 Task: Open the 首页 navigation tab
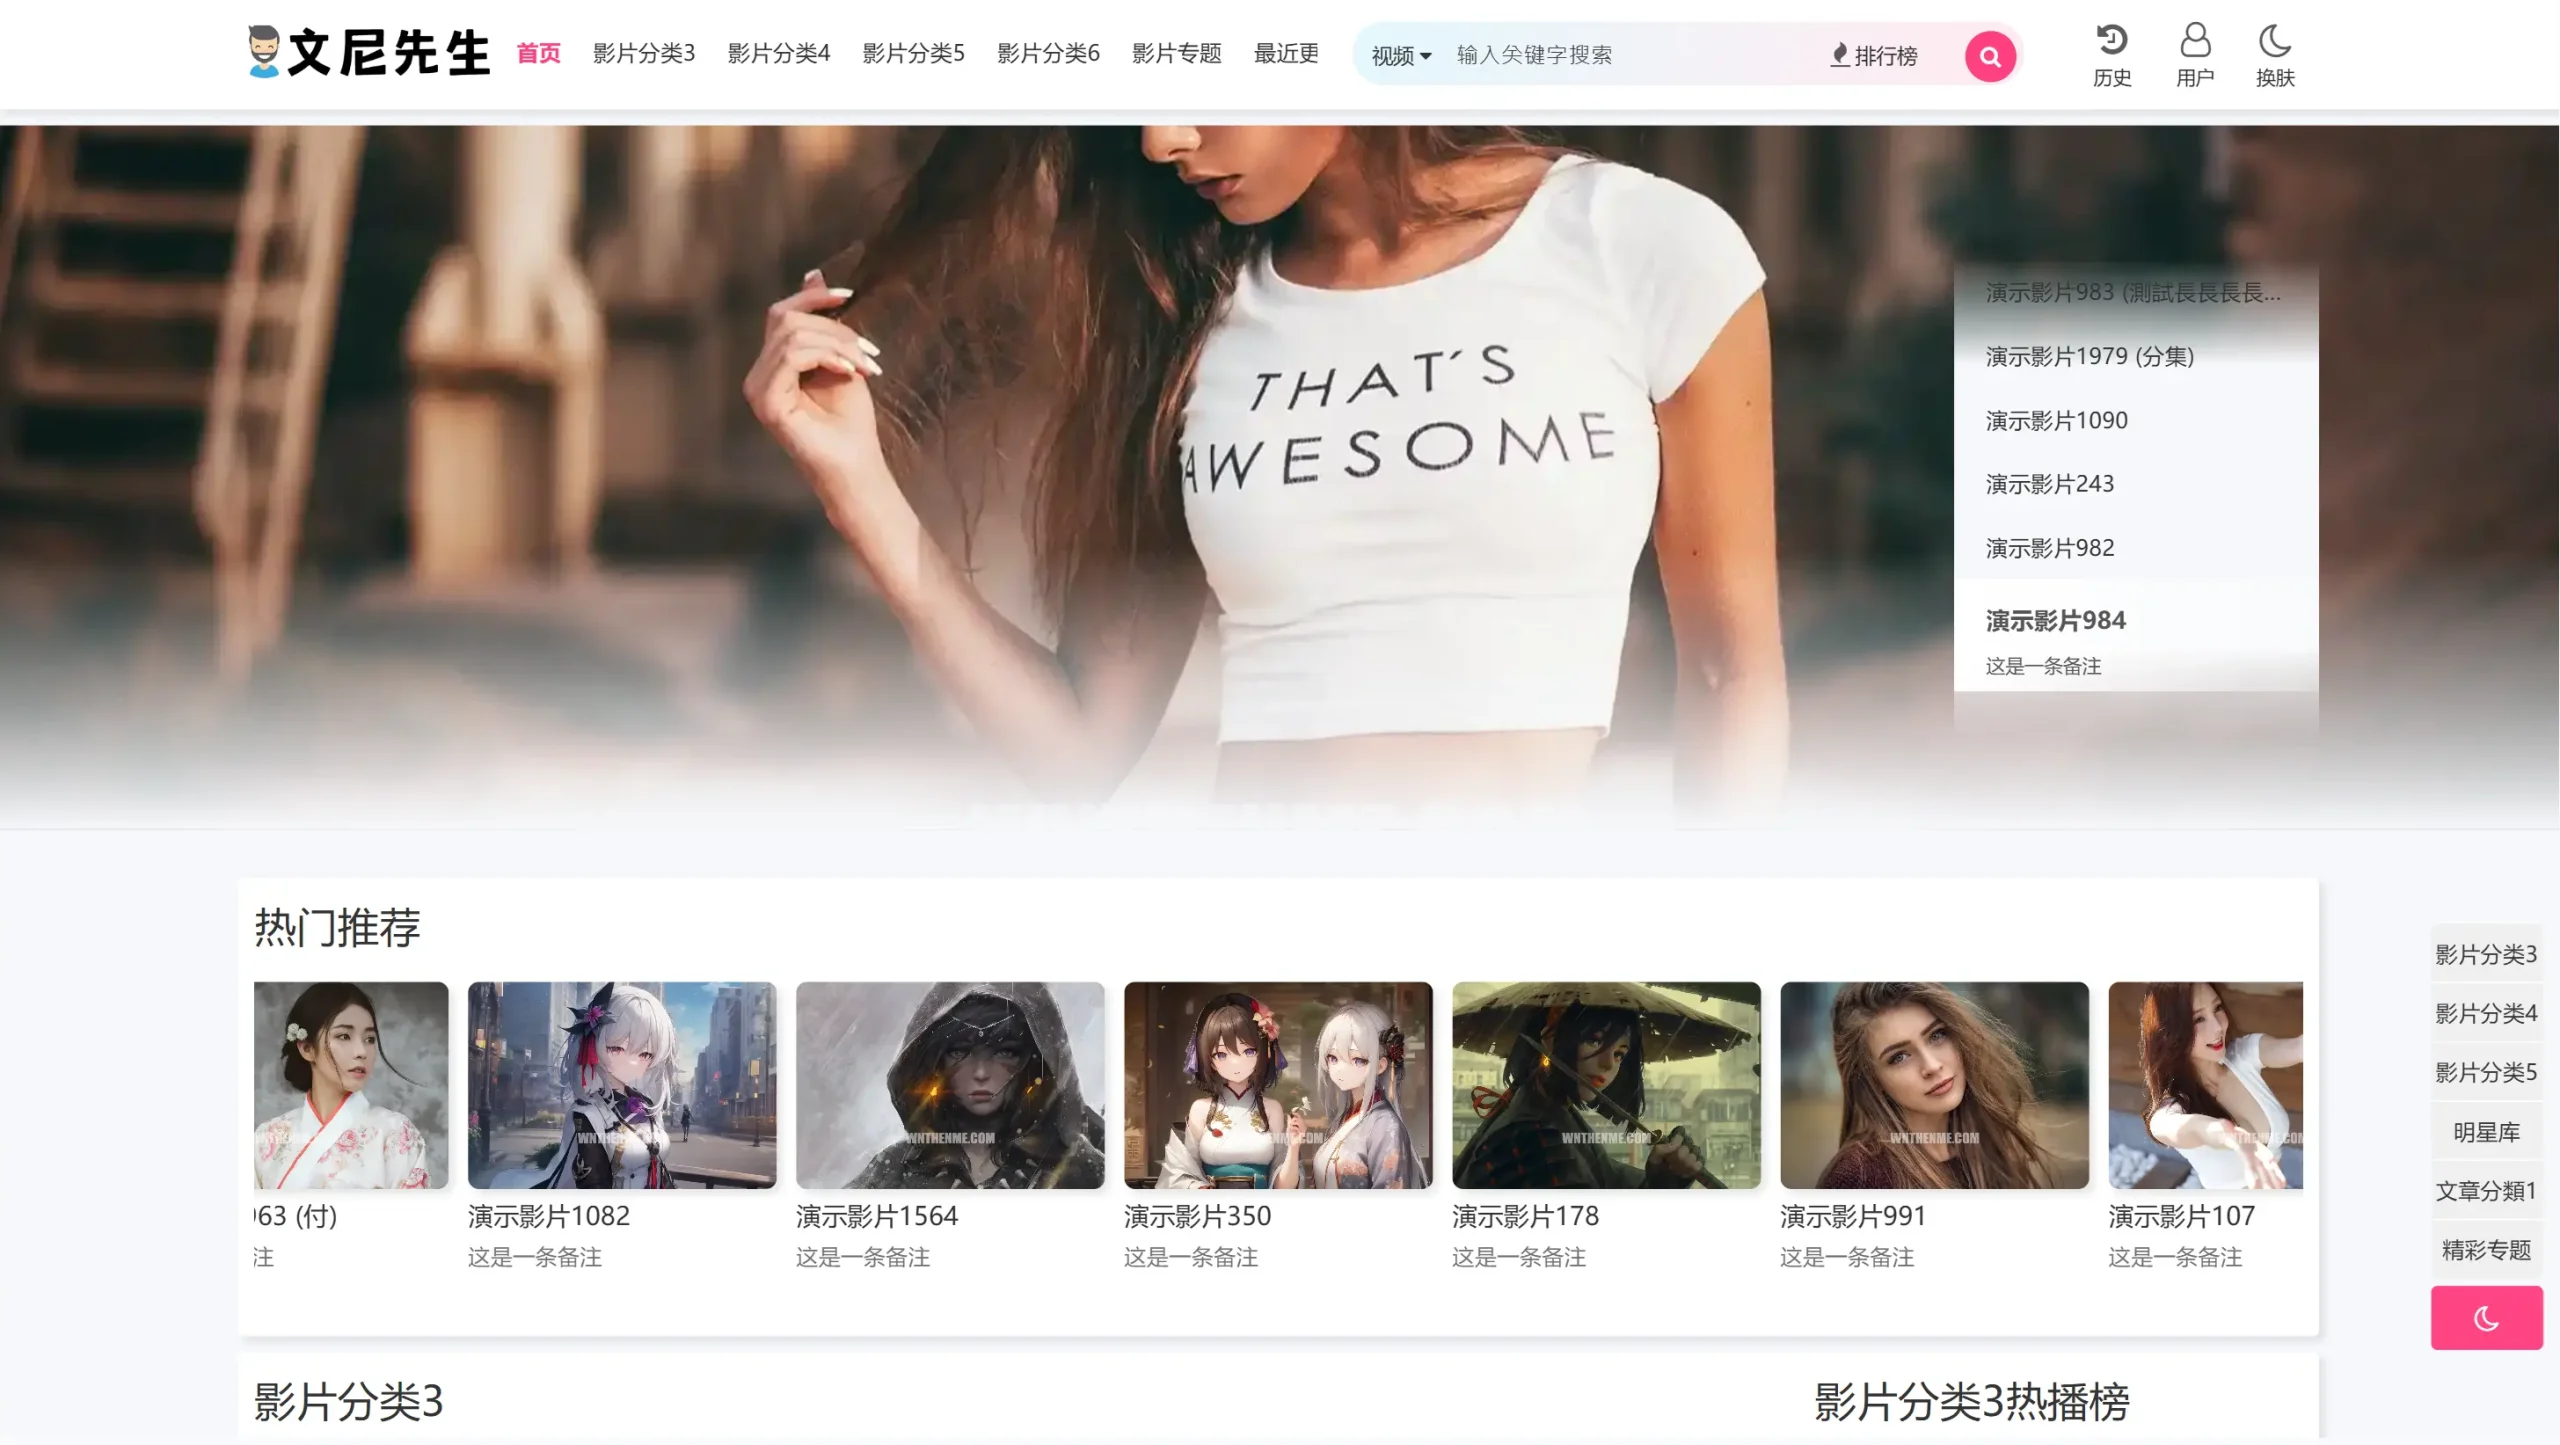click(538, 53)
